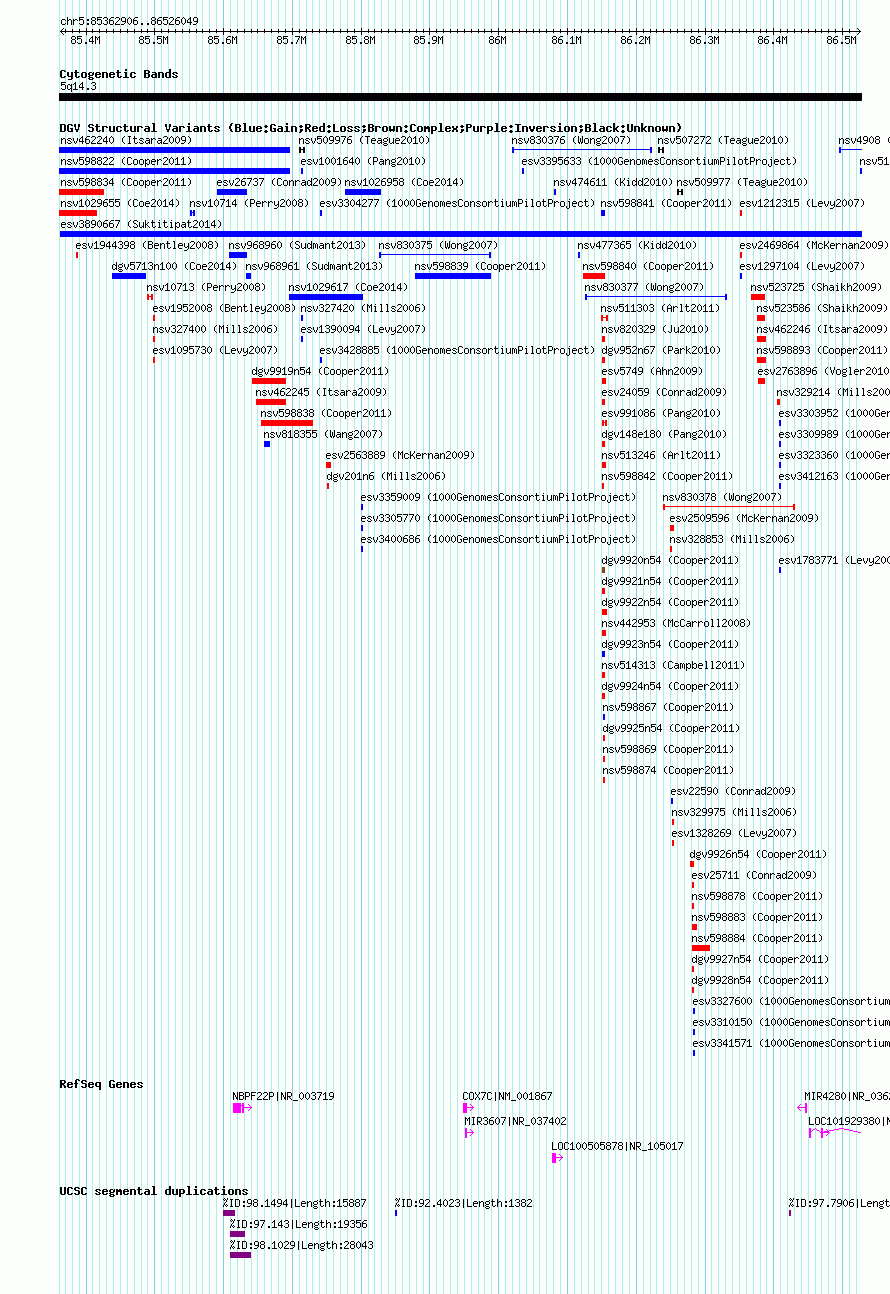Image resolution: width=890 pixels, height=1294 pixels.
Task: Select variant nsv442953 (McCarroll2008)
Action: click(x=676, y=623)
